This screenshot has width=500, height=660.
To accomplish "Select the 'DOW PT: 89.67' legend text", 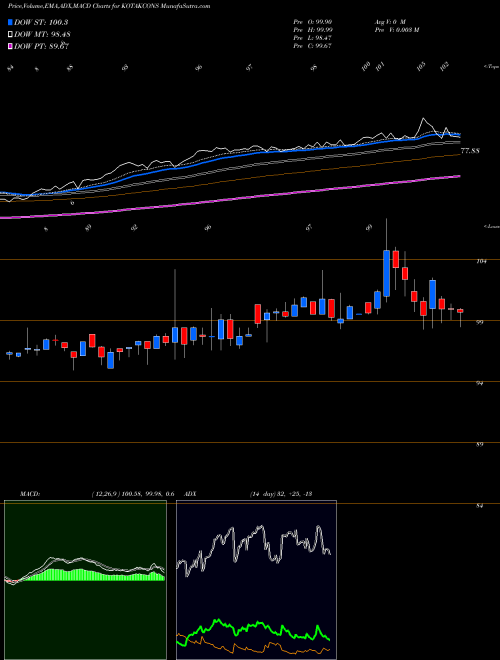I will coord(42,46).
